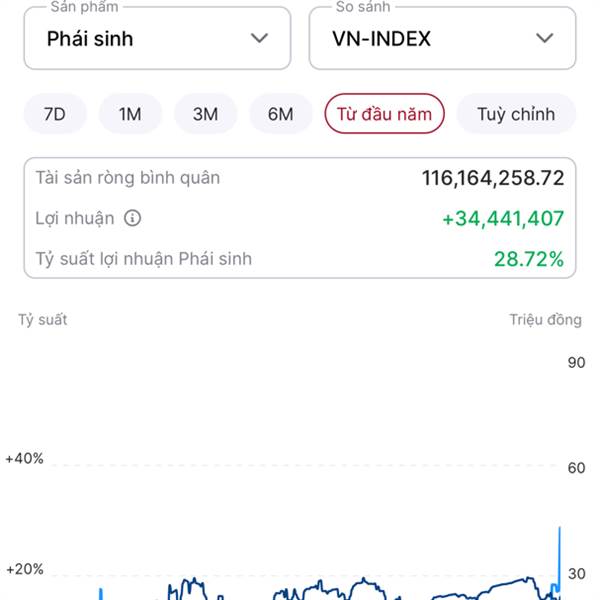Tap the 28.72% return rate value
Screen dimensions: 600x600
pos(529,259)
